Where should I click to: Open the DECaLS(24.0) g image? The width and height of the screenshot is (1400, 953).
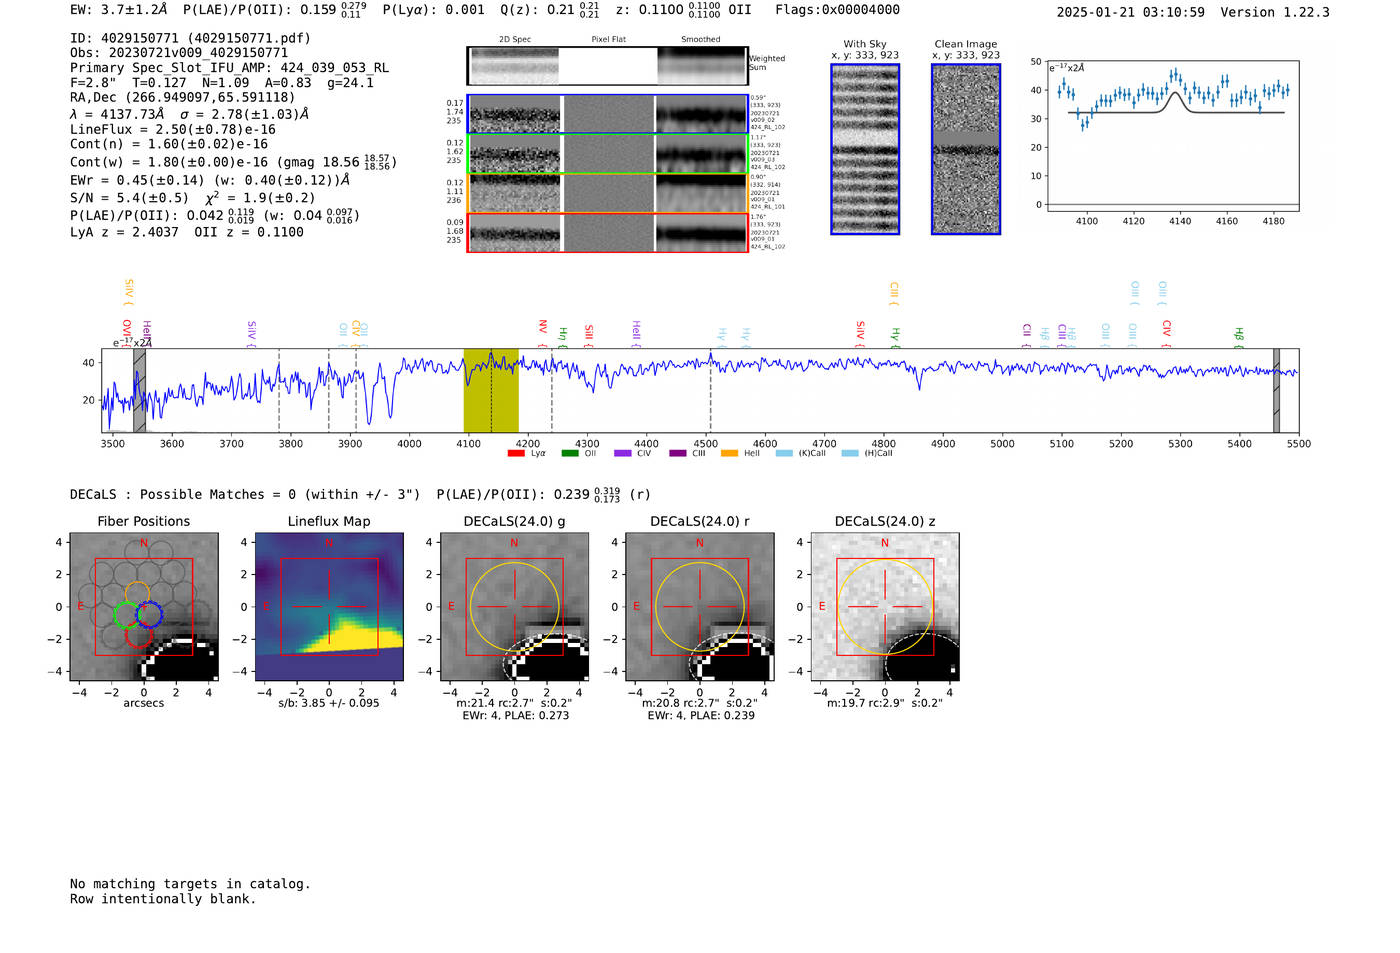point(514,607)
